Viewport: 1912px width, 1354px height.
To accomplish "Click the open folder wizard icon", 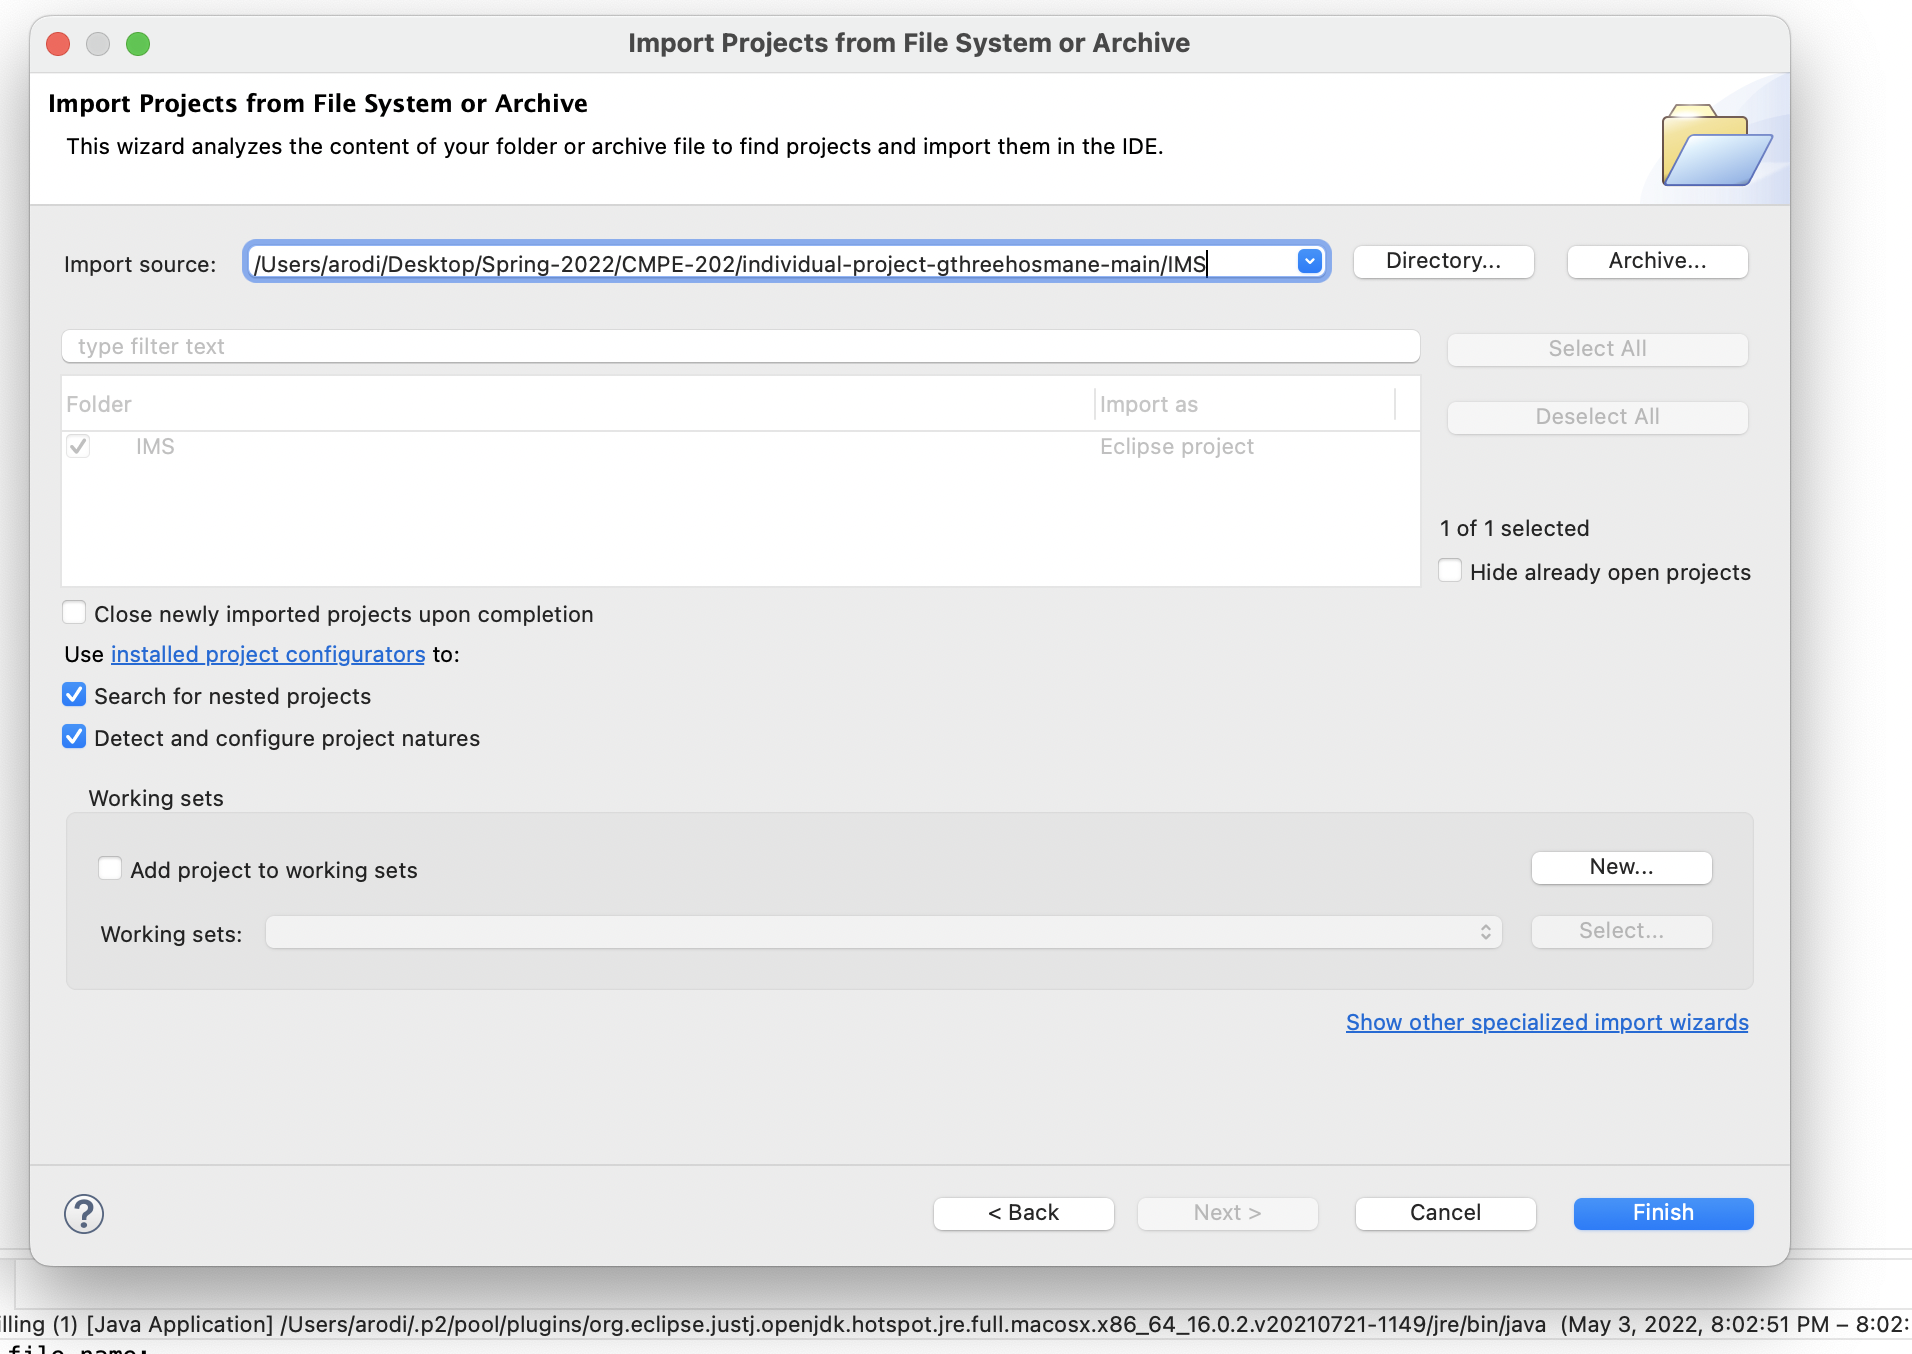I will click(1716, 144).
